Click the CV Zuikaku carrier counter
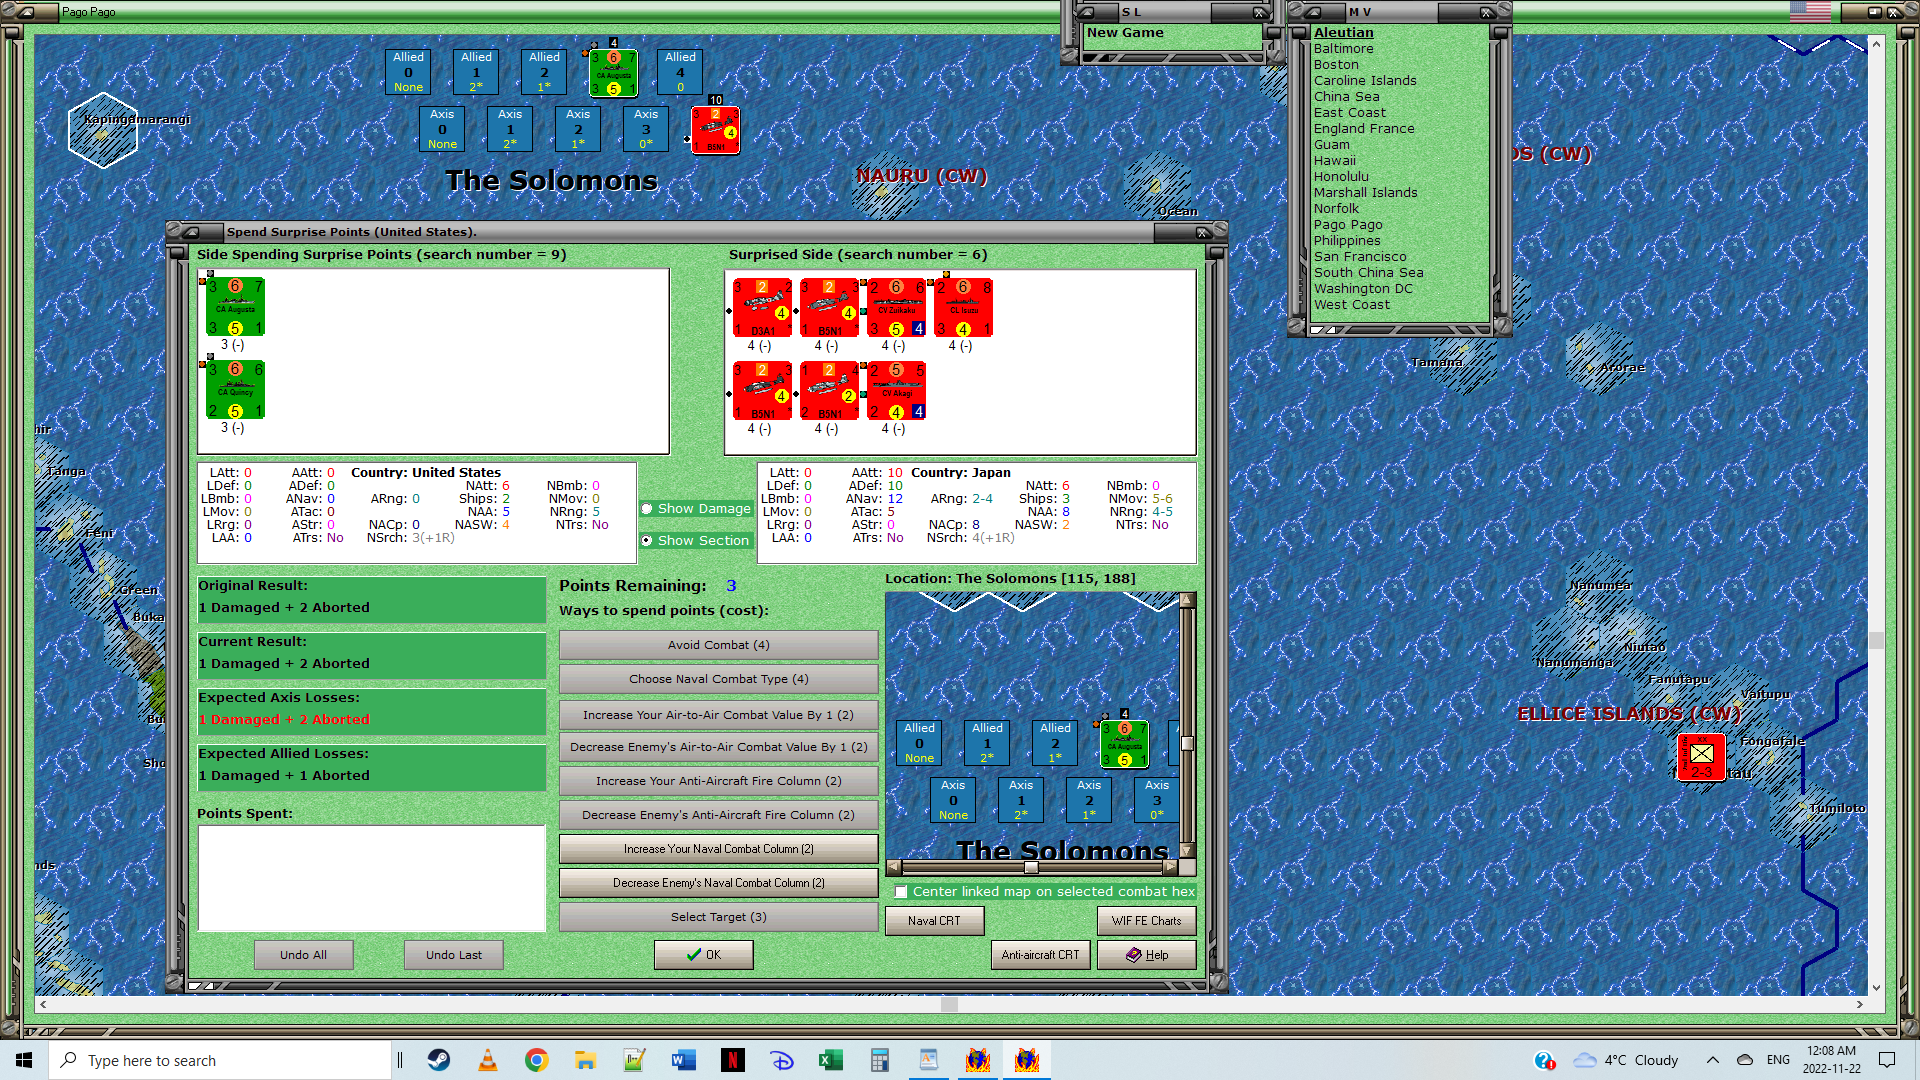Image resolution: width=1920 pixels, height=1080 pixels. pos(896,307)
